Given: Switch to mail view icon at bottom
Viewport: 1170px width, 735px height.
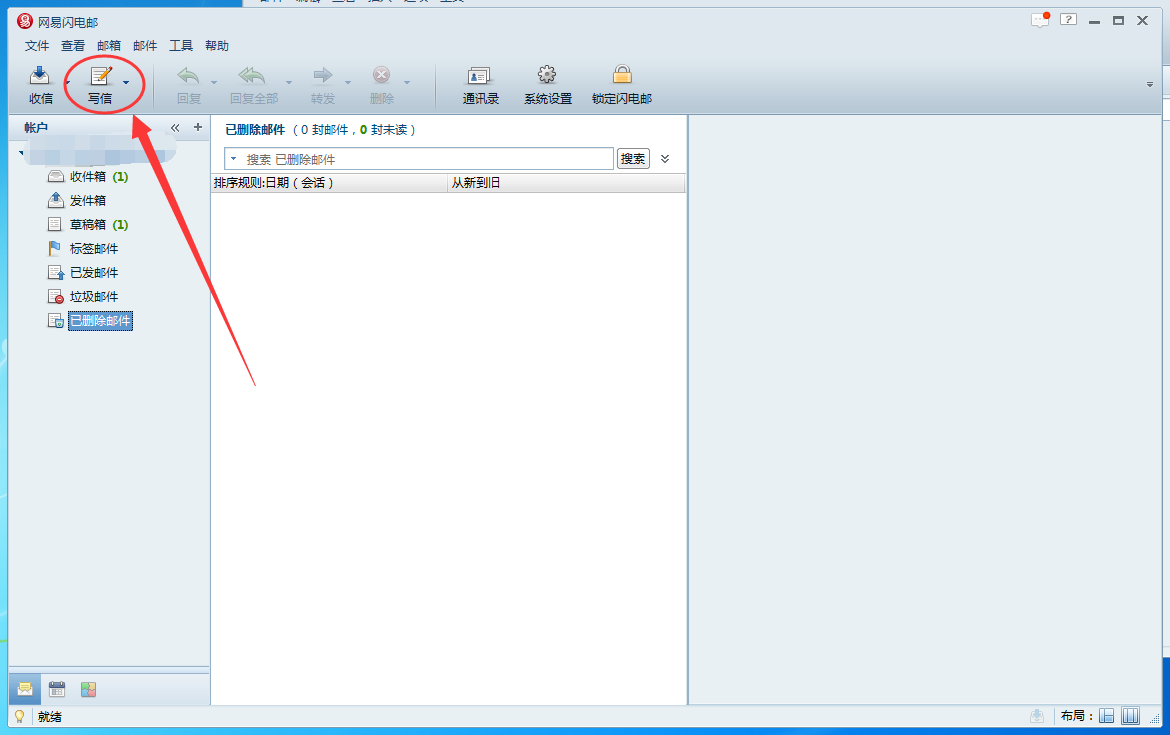Looking at the screenshot, I should pos(25,689).
